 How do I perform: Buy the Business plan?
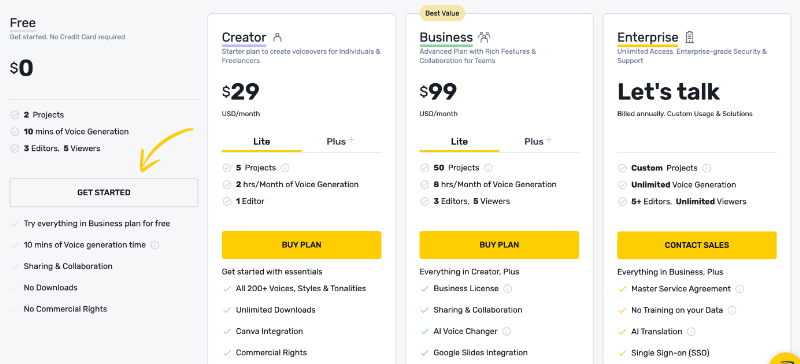(499, 245)
